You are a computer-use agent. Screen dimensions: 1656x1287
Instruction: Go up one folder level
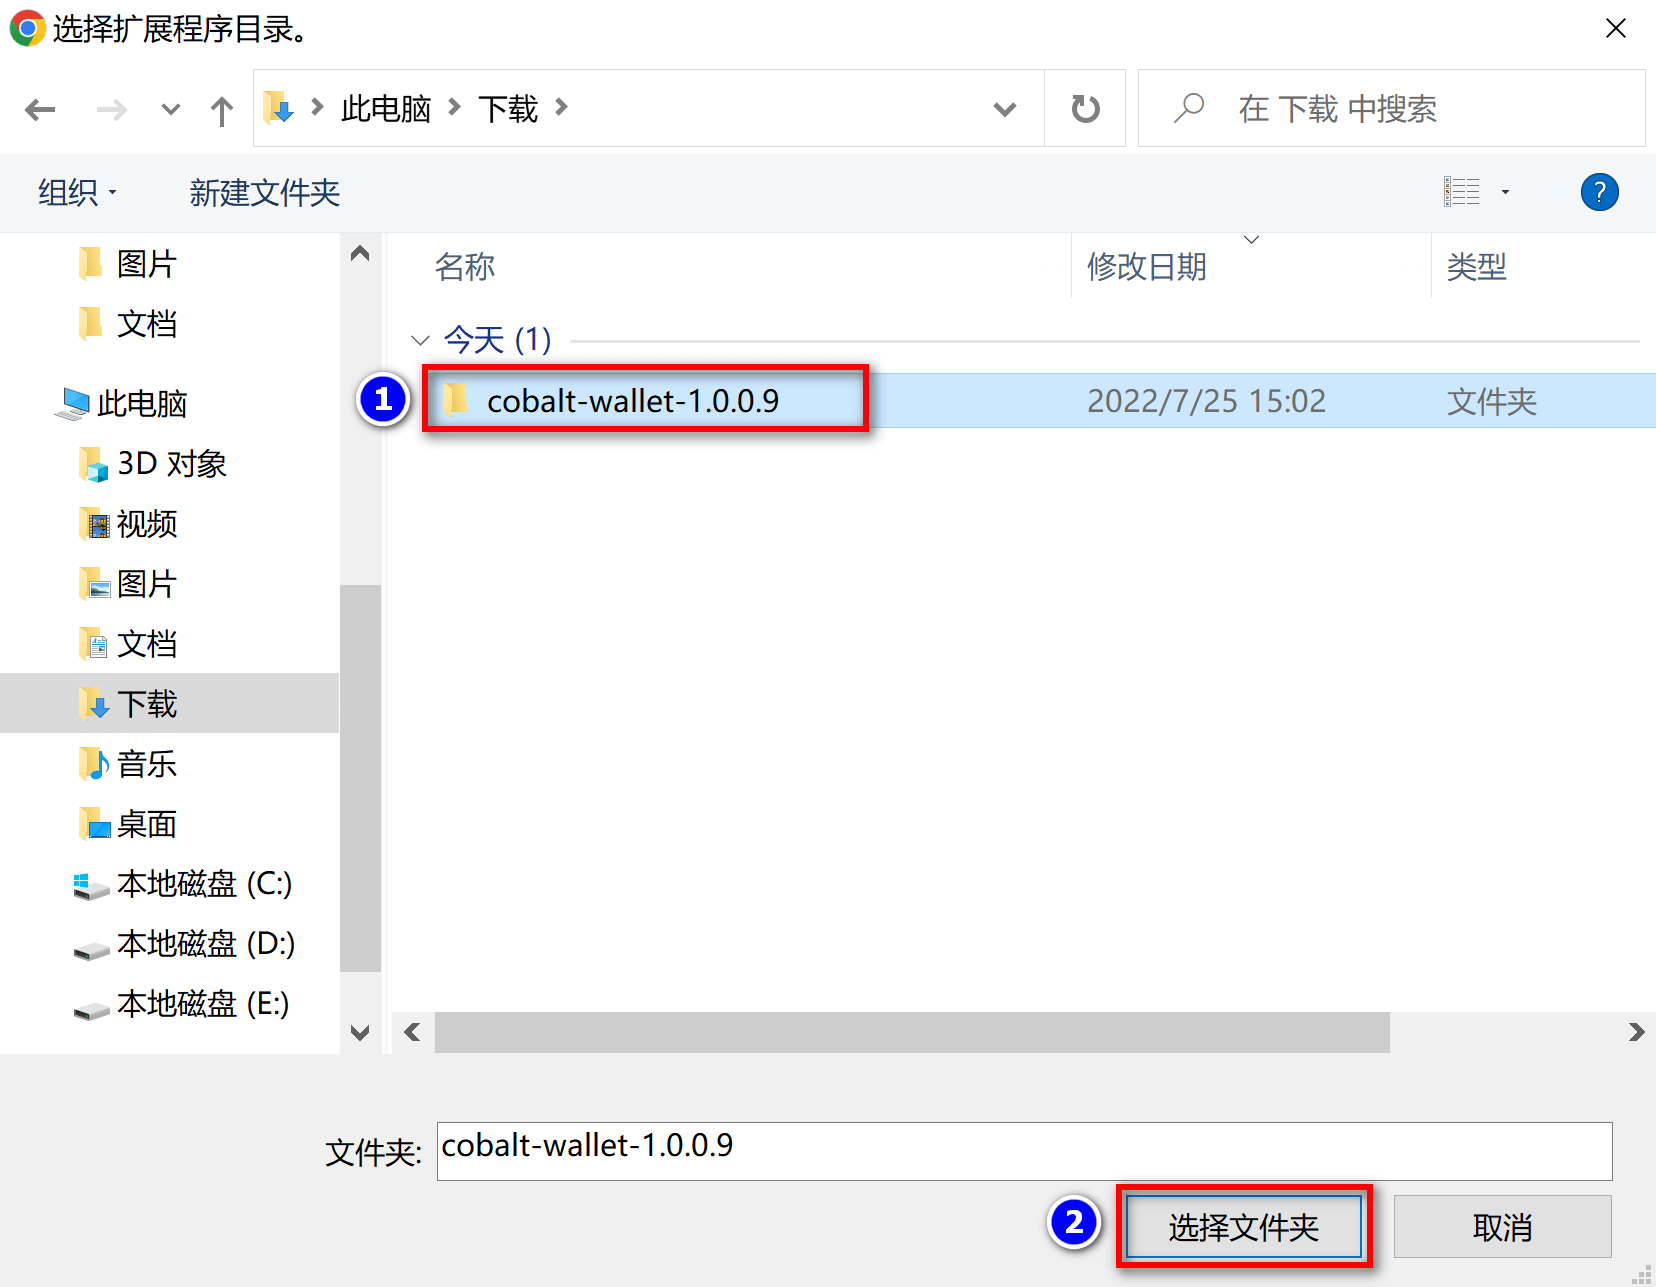pos(222,109)
